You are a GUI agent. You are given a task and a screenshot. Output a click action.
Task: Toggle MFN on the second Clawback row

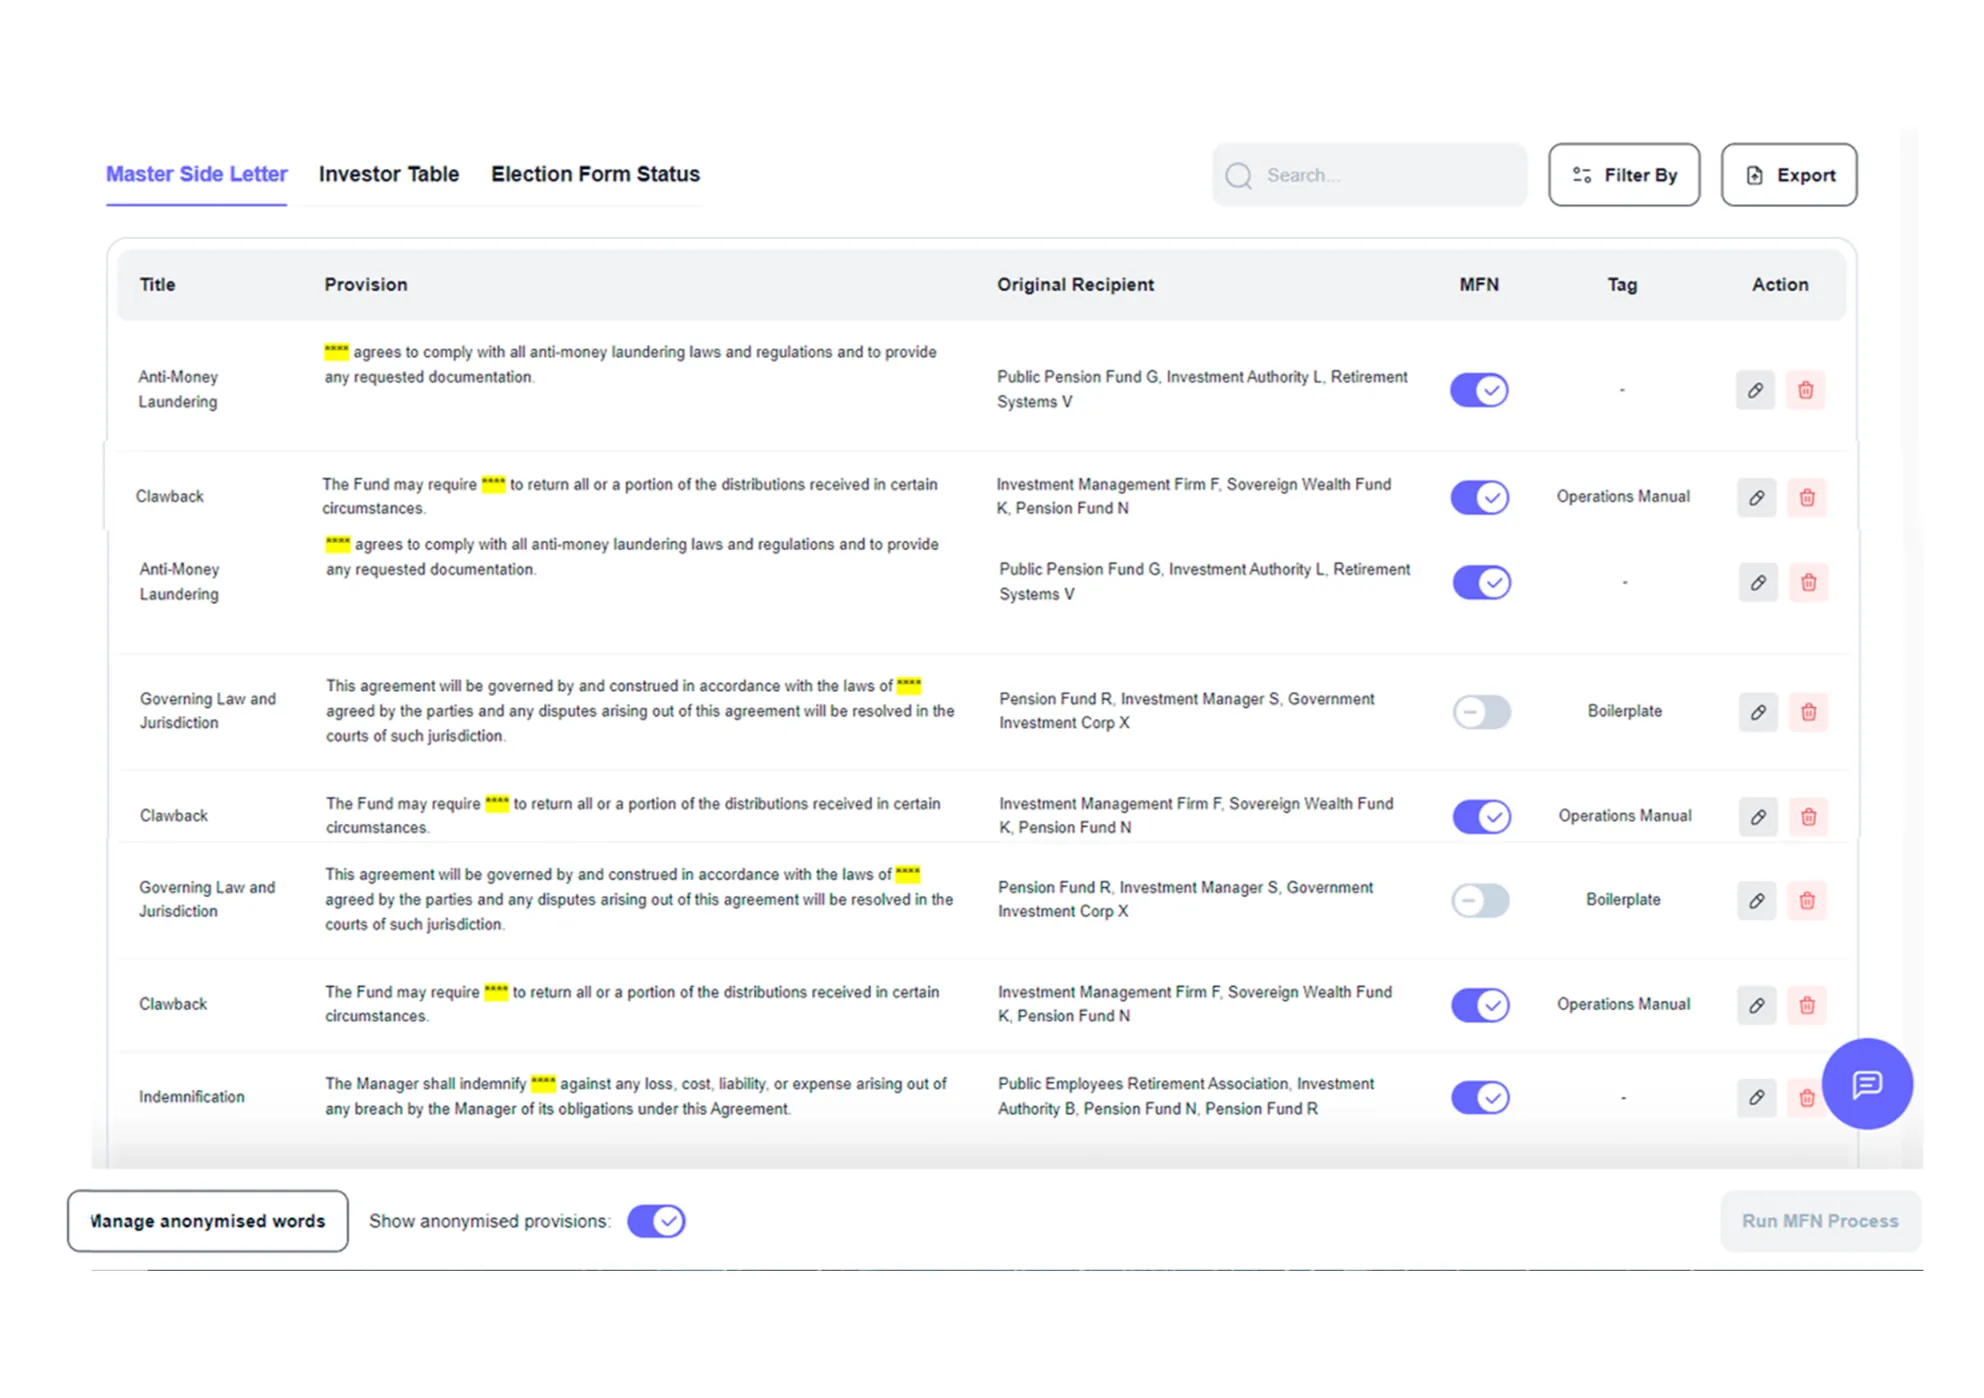tap(1482, 817)
